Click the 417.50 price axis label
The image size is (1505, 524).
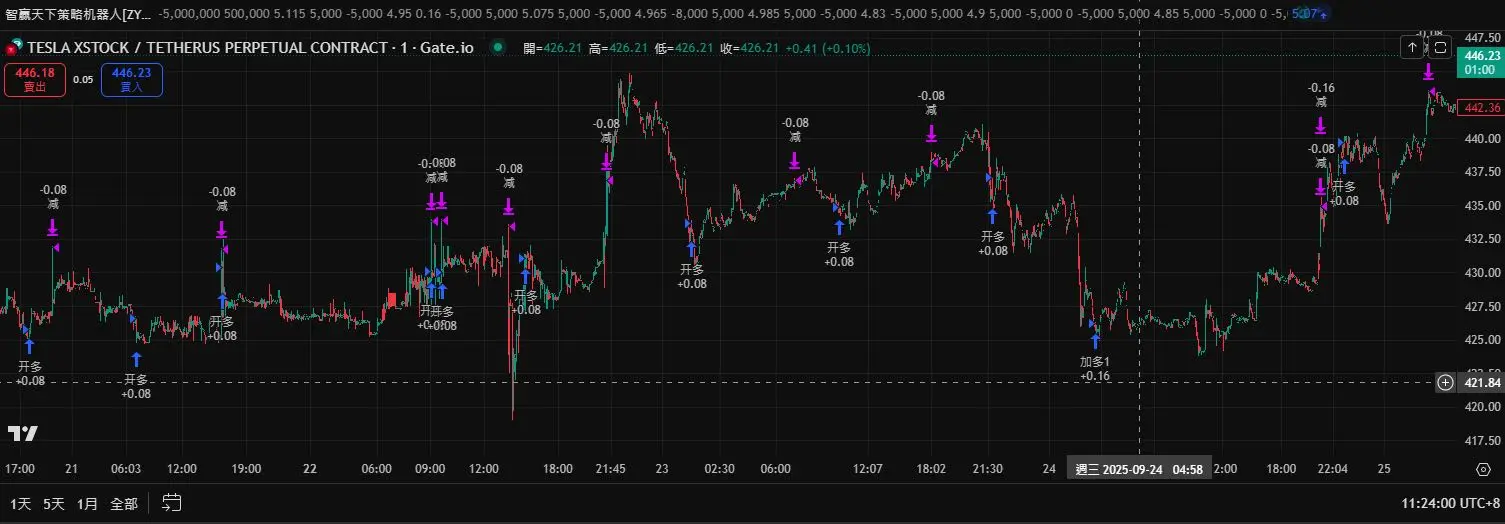click(1483, 440)
